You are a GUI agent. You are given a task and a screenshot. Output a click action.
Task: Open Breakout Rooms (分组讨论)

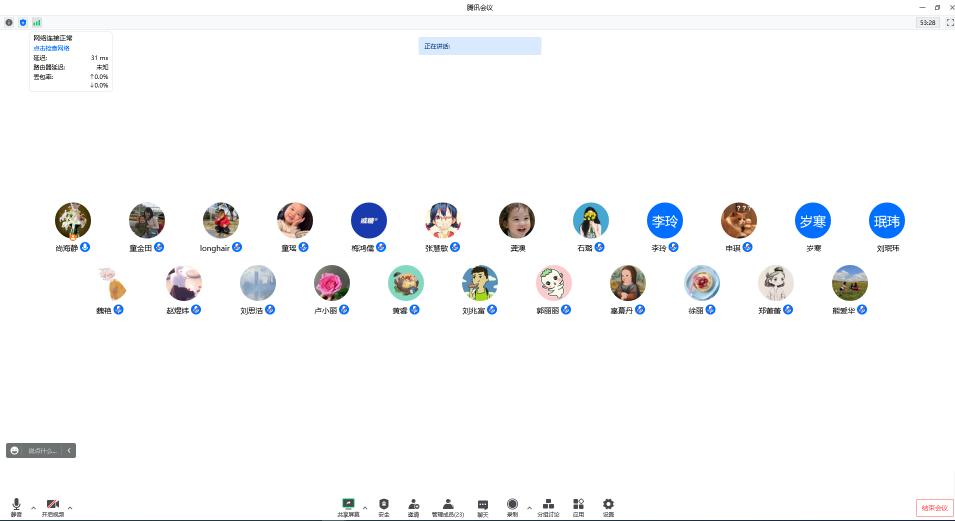[548, 507]
